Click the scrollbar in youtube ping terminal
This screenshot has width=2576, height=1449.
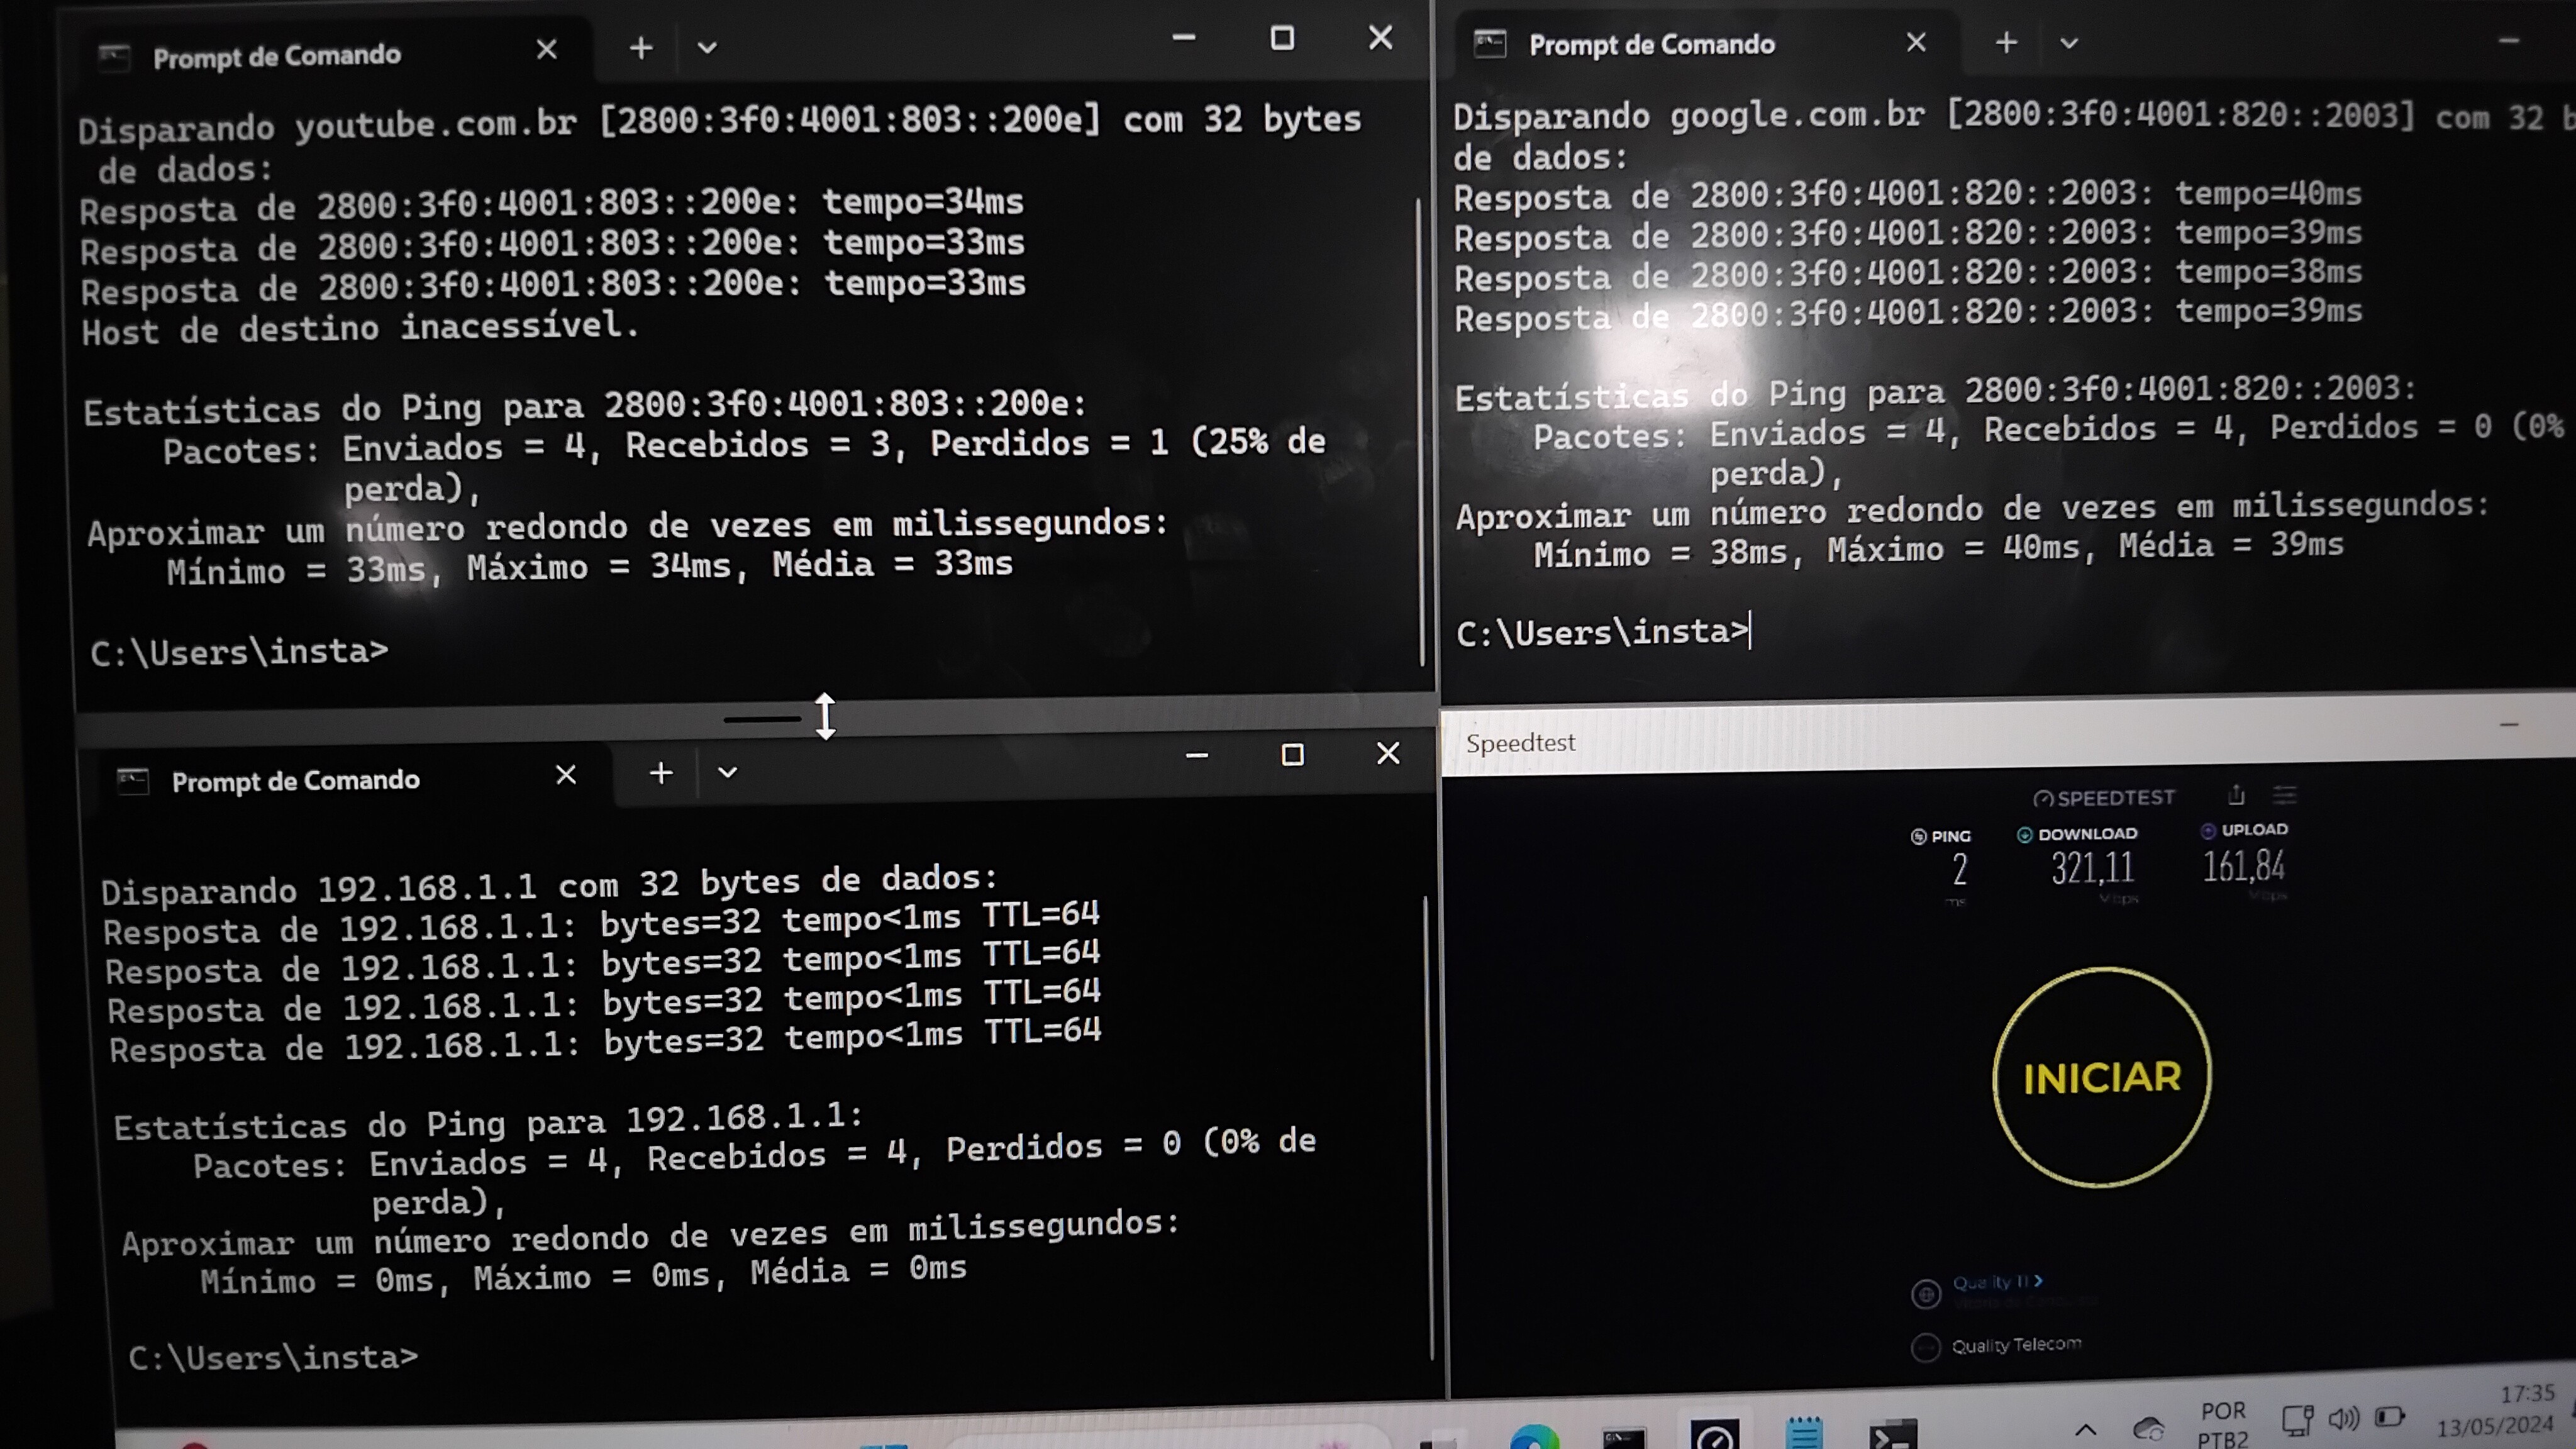(x=1420, y=430)
